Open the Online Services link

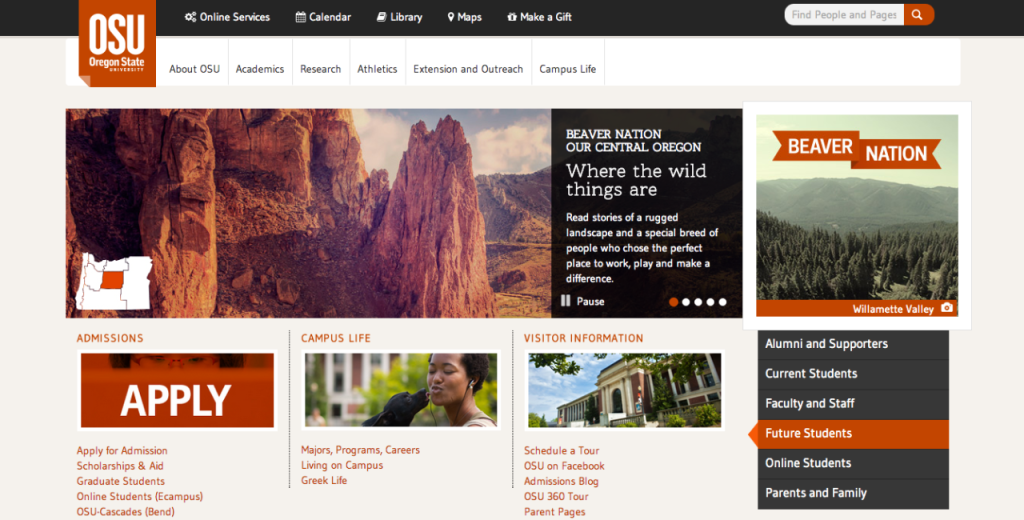pyautogui.click(x=234, y=17)
